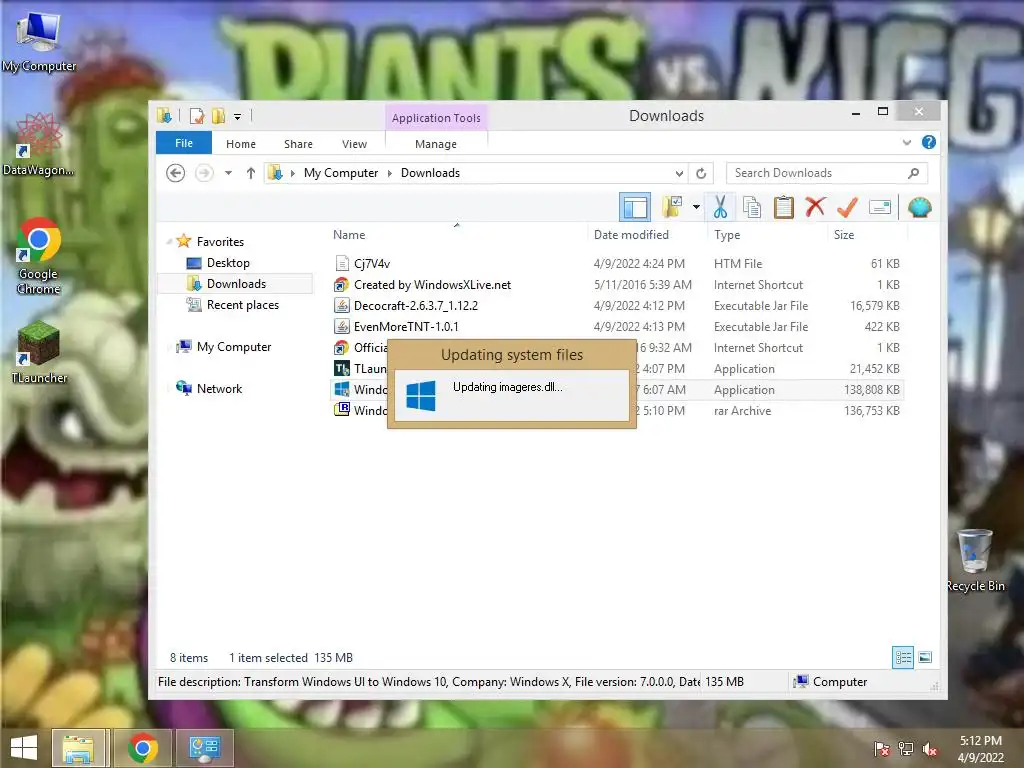This screenshot has height=768, width=1024.
Task: Open Google Chrome desktop shortcut
Action: (x=39, y=256)
